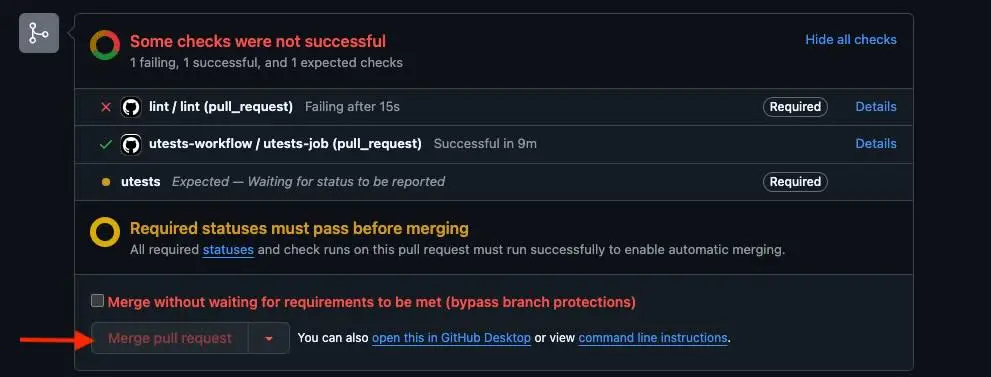Click the Required badge on the utests row
This screenshot has height=377, width=991.
coord(795,182)
